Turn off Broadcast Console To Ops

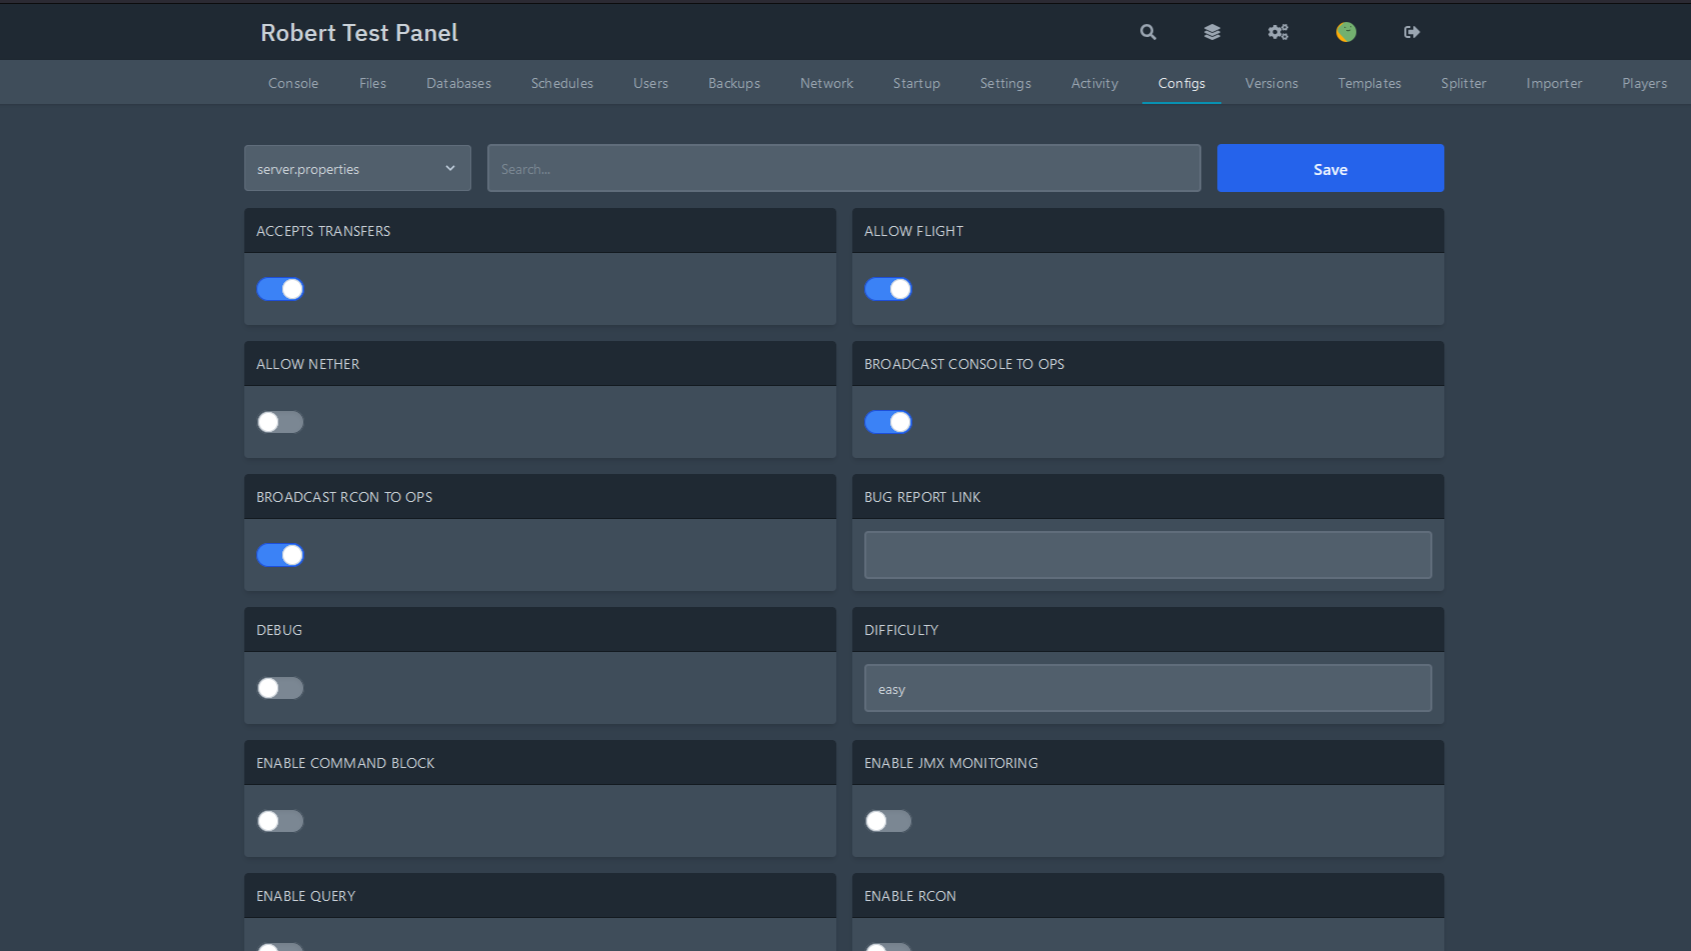coord(888,422)
